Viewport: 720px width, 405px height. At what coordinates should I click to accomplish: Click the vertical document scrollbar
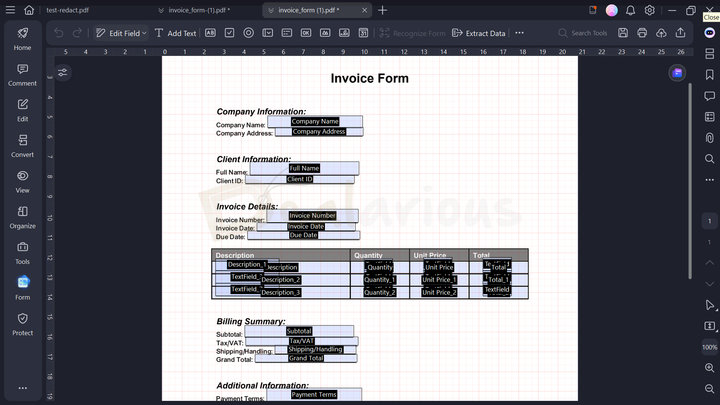click(x=690, y=181)
